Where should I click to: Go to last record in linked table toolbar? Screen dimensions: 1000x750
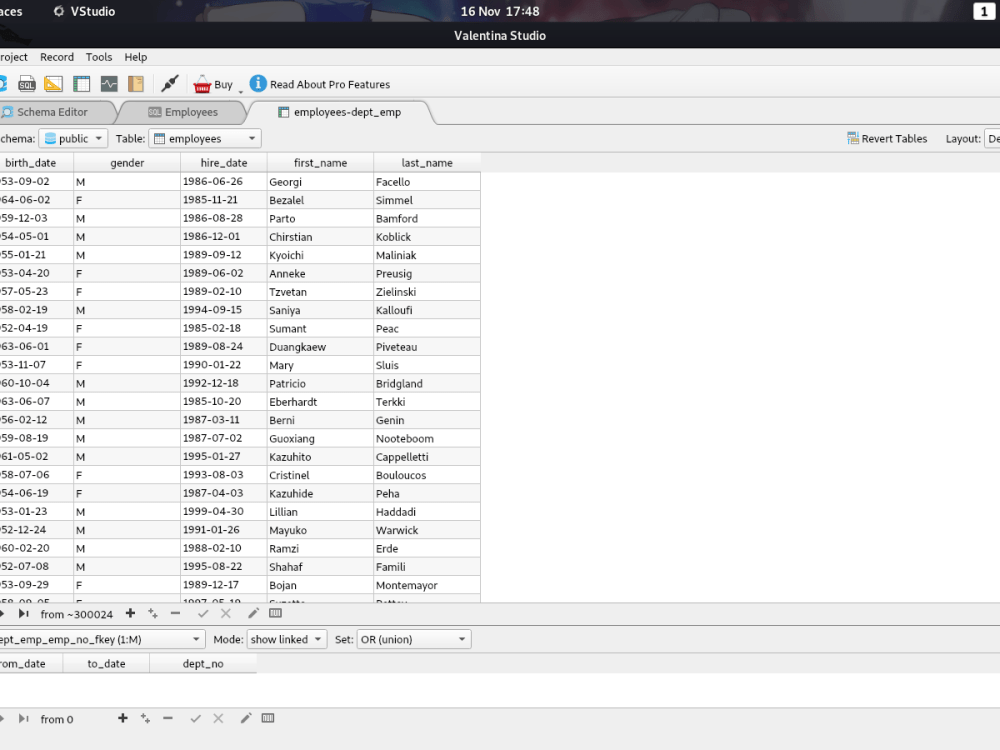[x=24, y=719]
